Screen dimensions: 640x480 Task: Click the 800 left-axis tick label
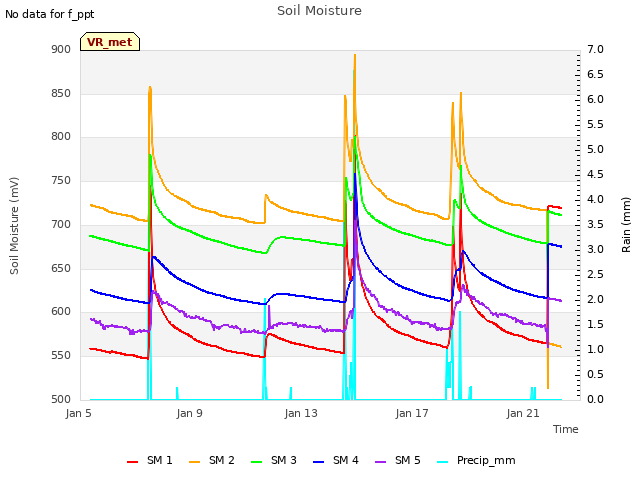point(61,136)
